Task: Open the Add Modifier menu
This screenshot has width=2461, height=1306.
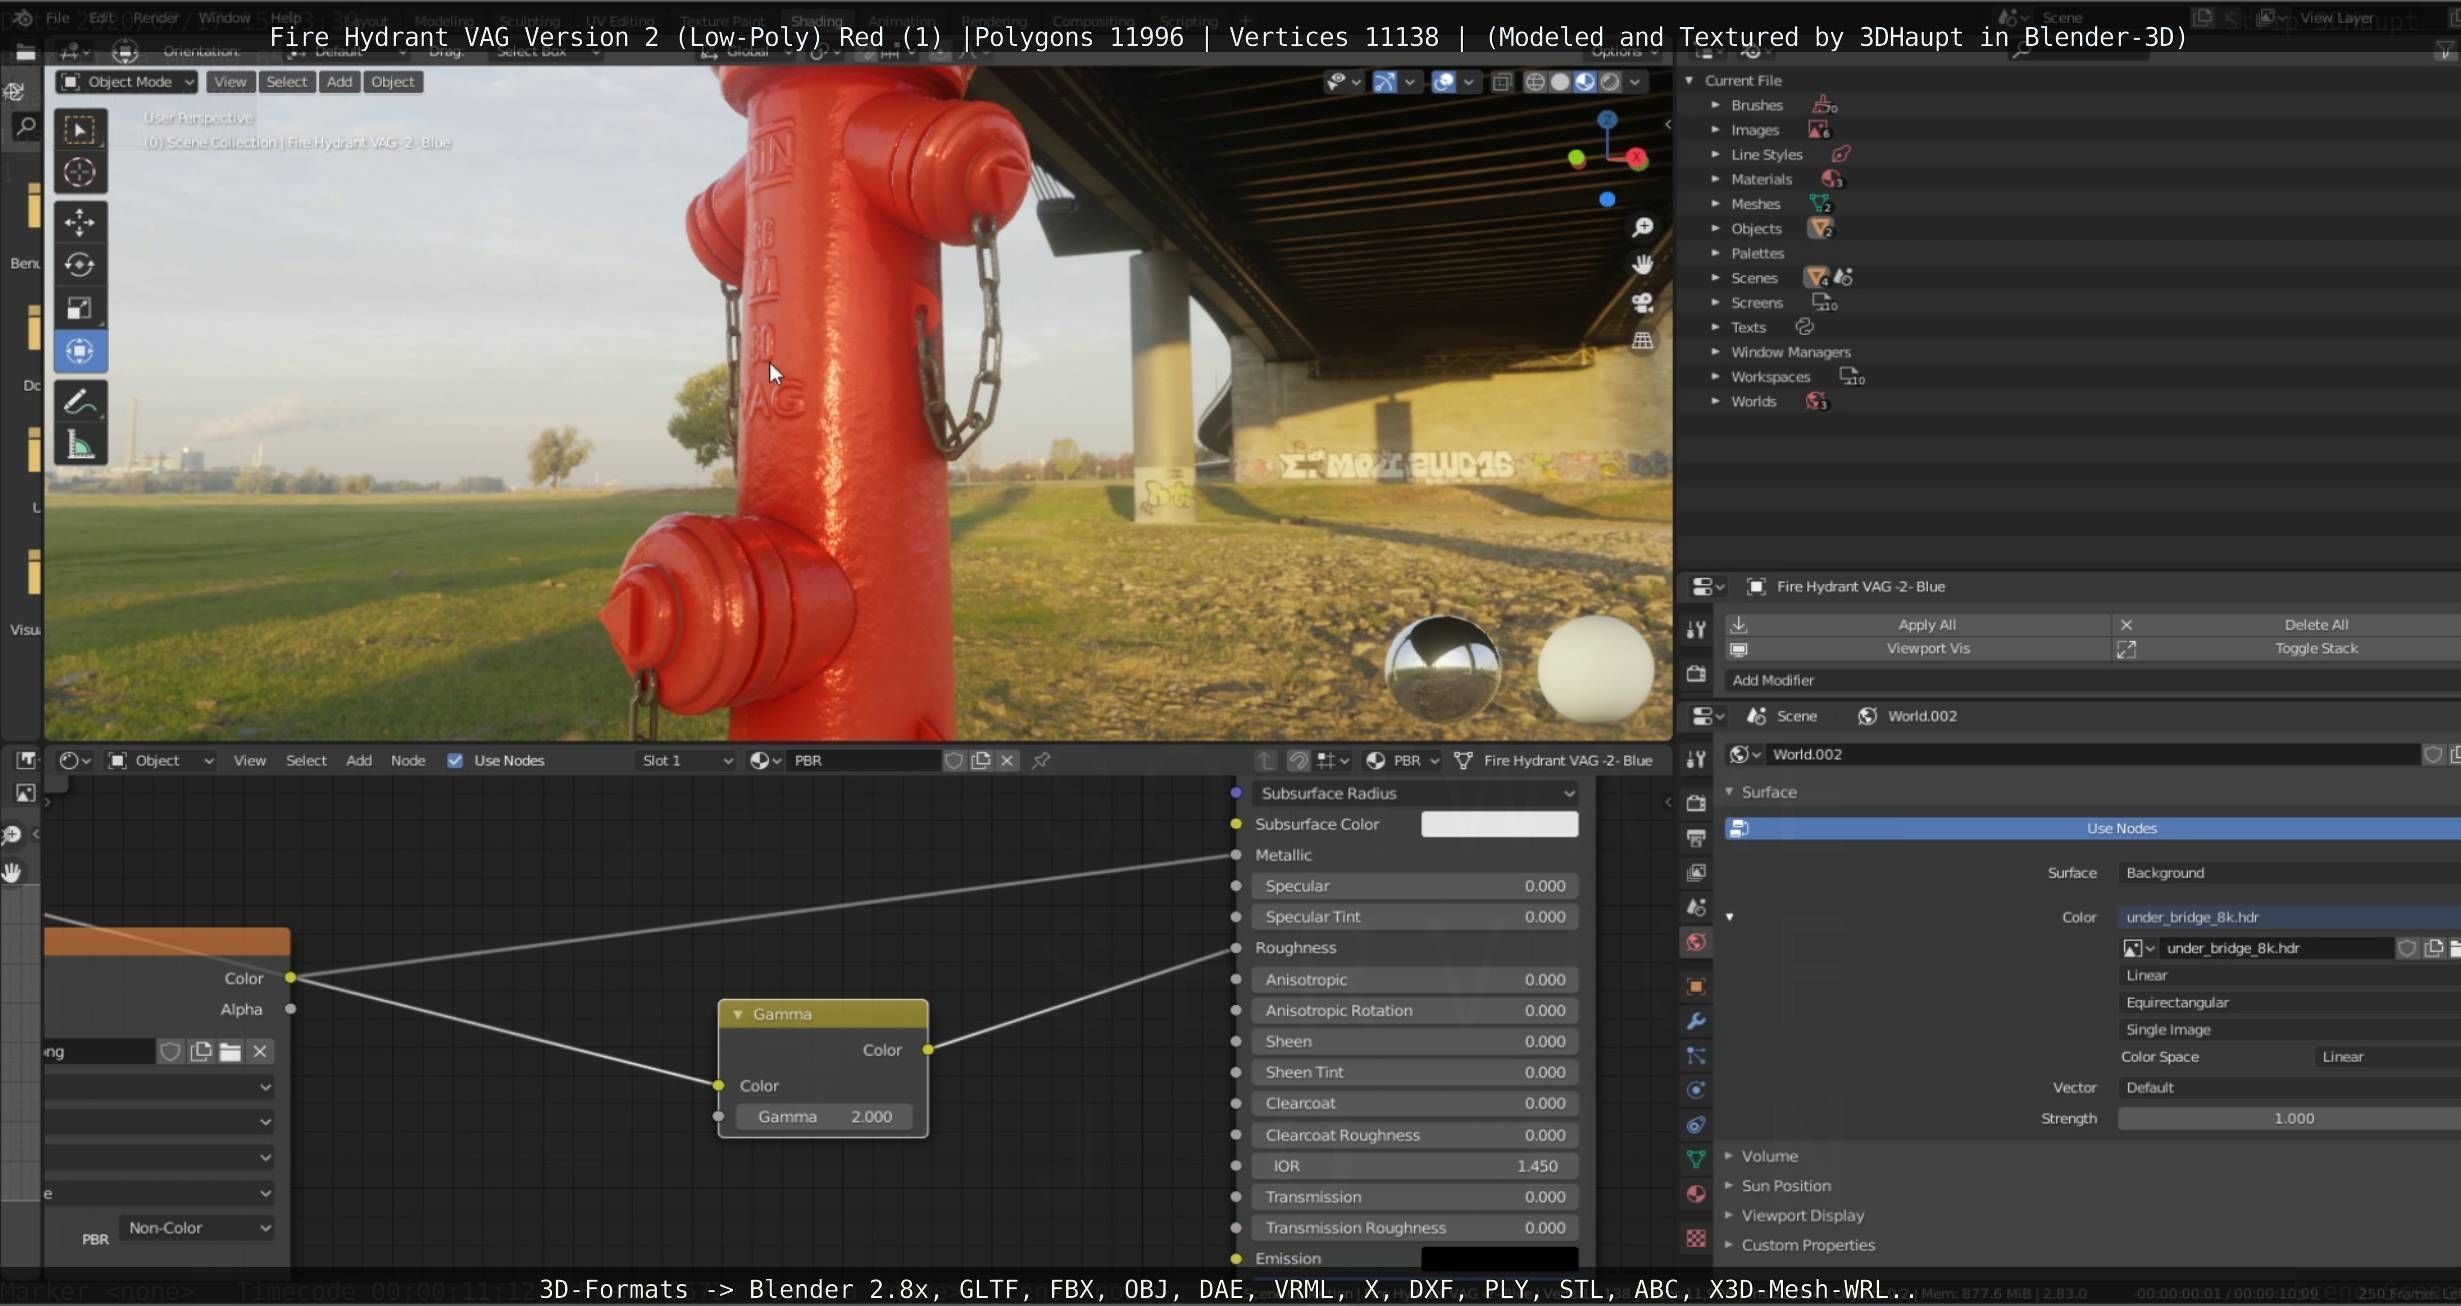Action: [2093, 680]
